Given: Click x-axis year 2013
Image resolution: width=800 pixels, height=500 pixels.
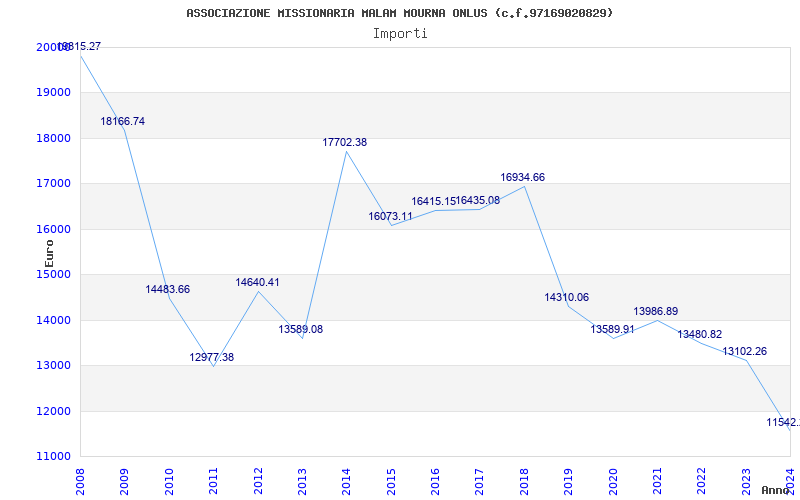Looking at the screenshot, I should [x=303, y=482].
